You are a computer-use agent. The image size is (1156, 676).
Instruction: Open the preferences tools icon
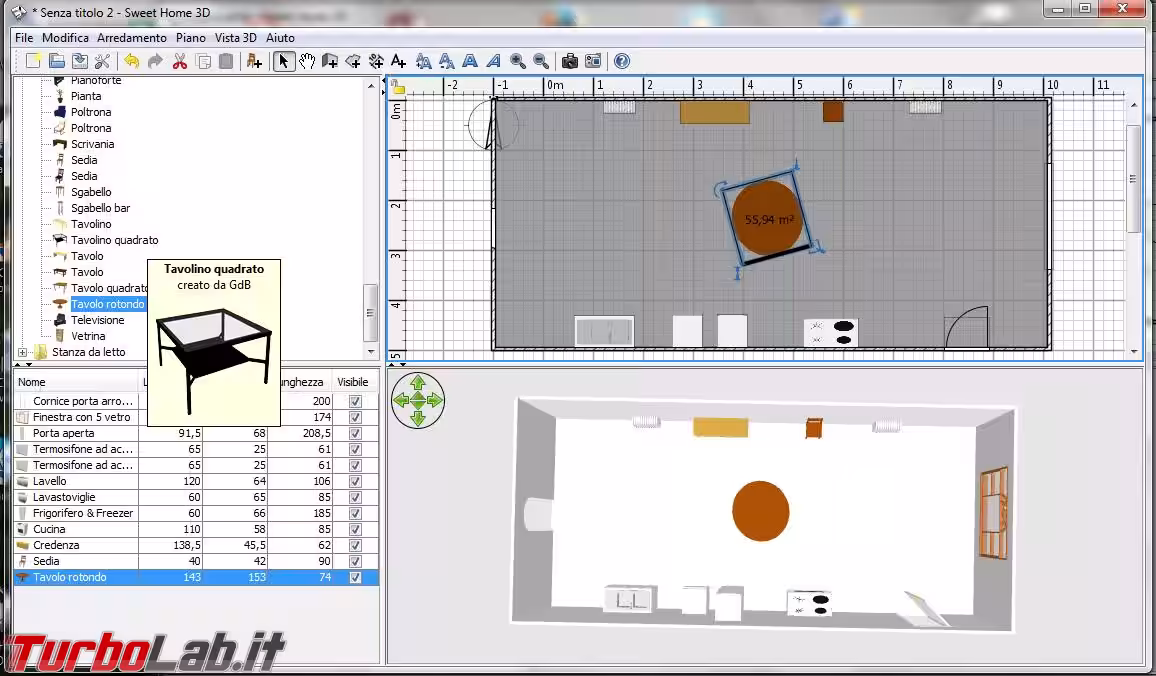(102, 61)
